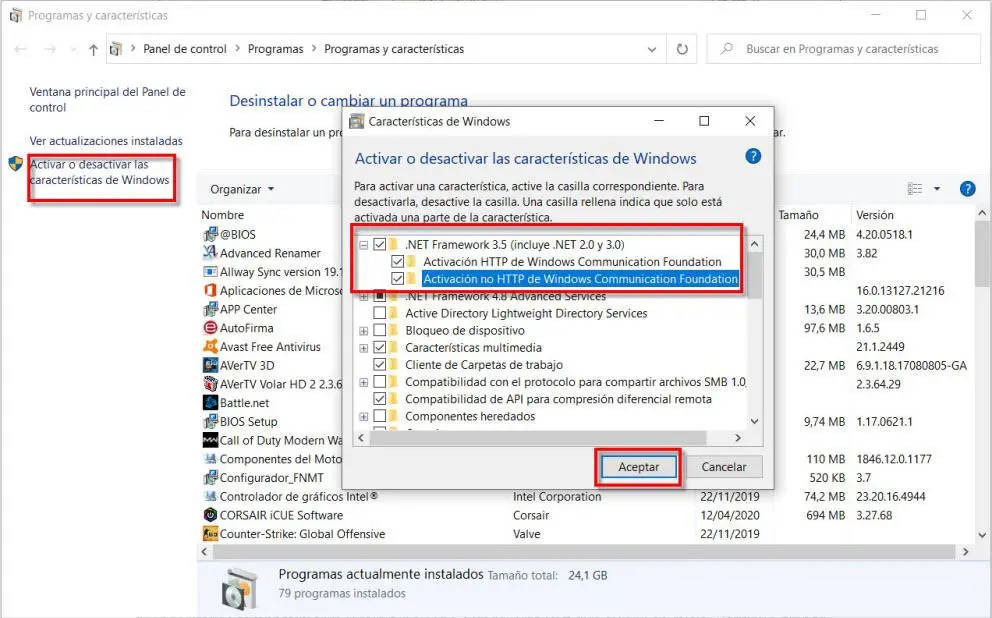Viewport: 992px width, 618px height.
Task: Click the Avast Free Antivirus icon
Action: point(210,347)
